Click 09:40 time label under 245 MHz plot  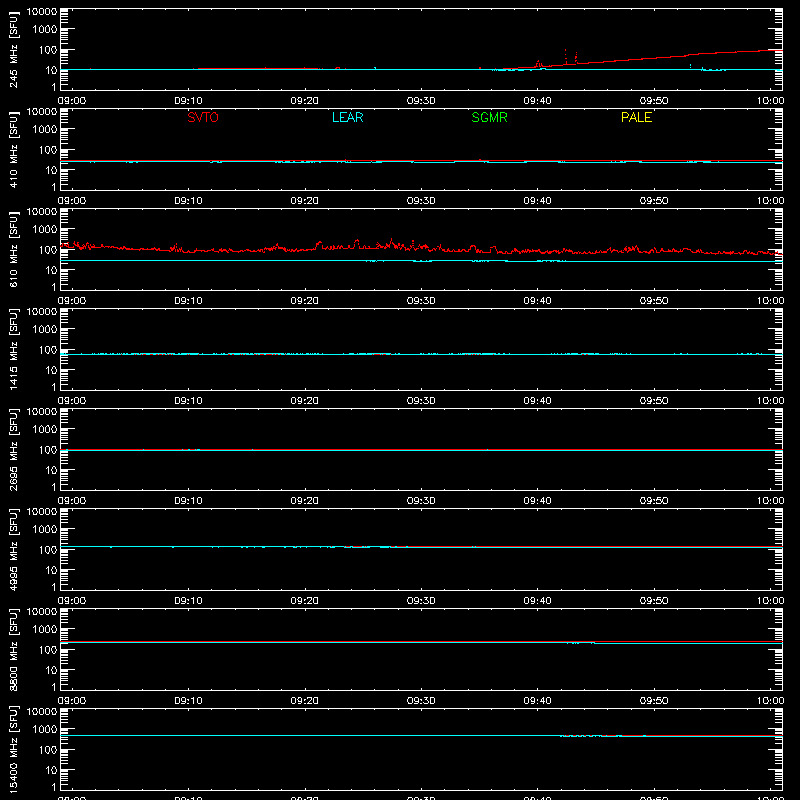click(x=537, y=101)
